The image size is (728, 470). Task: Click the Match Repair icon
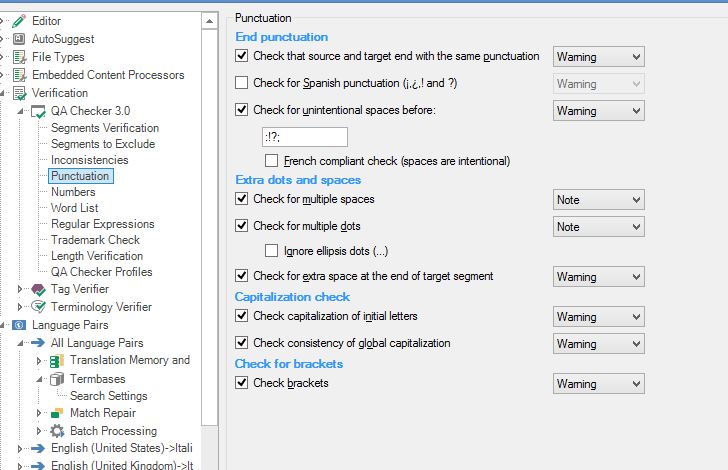pyautogui.click(x=57, y=413)
